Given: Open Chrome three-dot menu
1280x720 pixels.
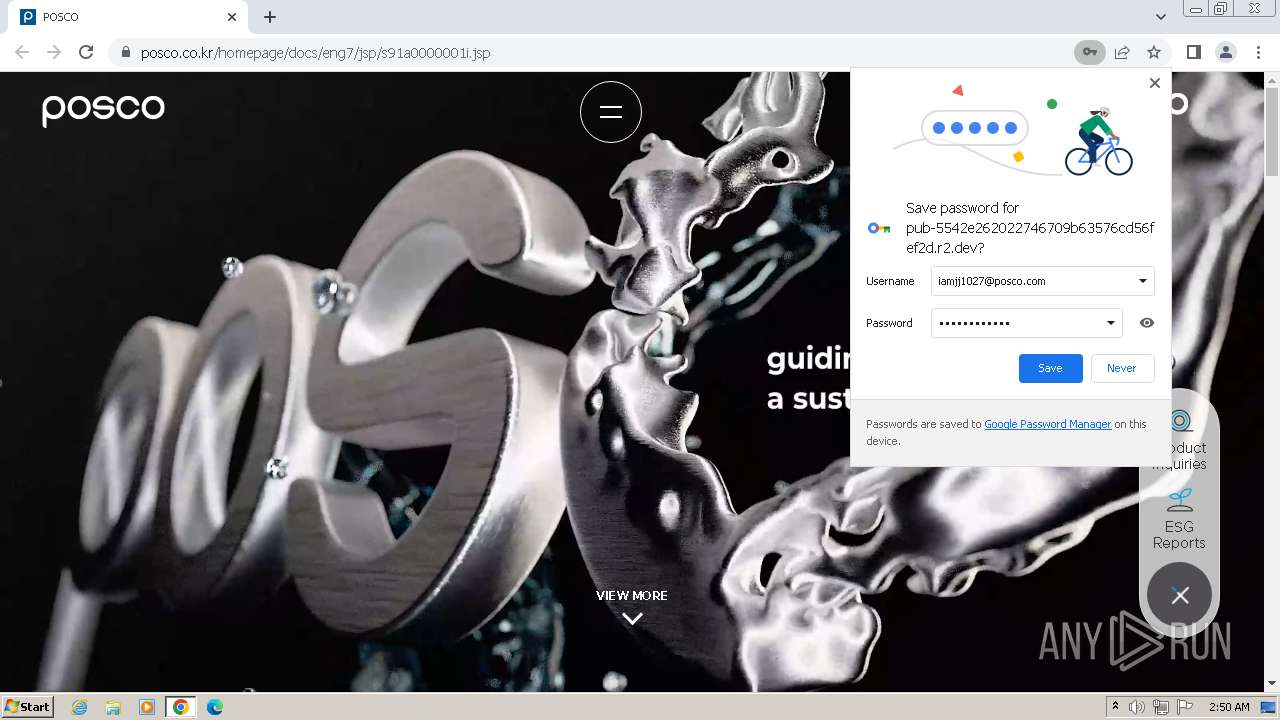Looking at the screenshot, I should point(1257,52).
